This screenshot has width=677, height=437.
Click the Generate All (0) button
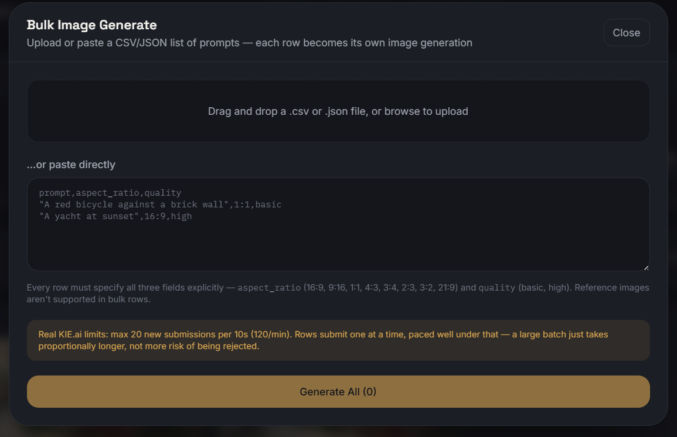(x=338, y=392)
